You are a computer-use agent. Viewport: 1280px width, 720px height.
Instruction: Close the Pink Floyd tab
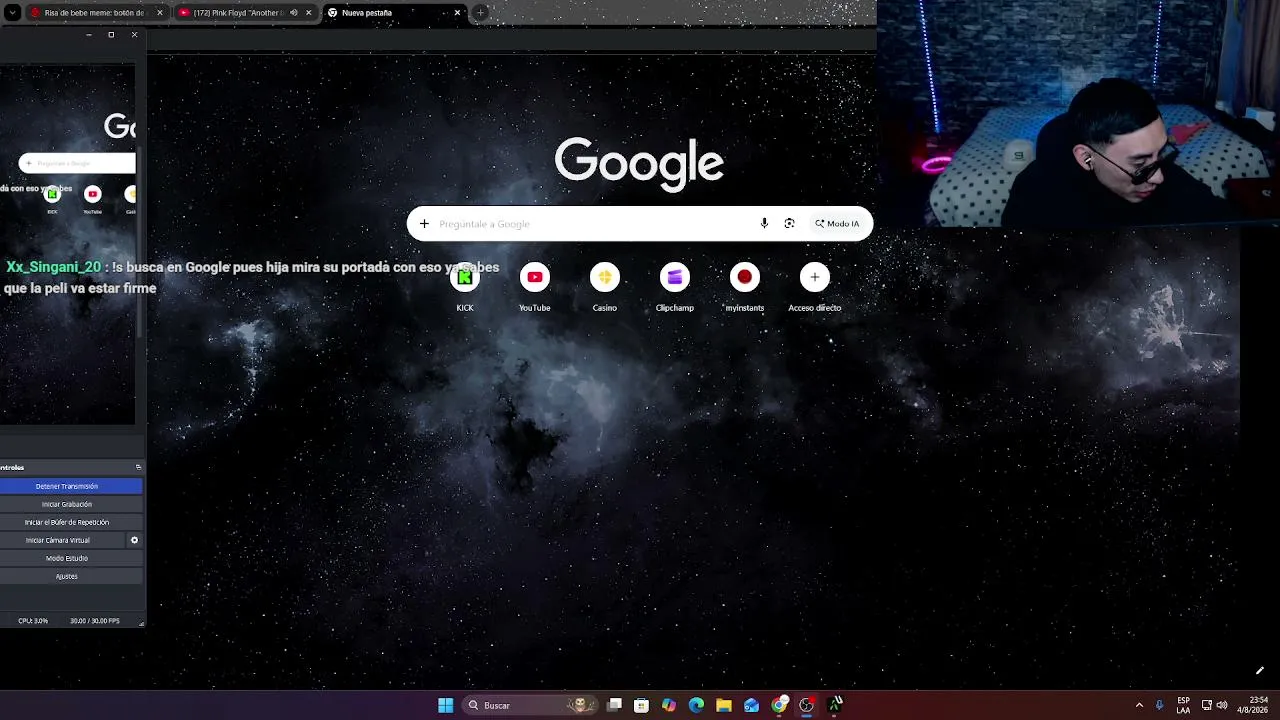pyautogui.click(x=308, y=13)
